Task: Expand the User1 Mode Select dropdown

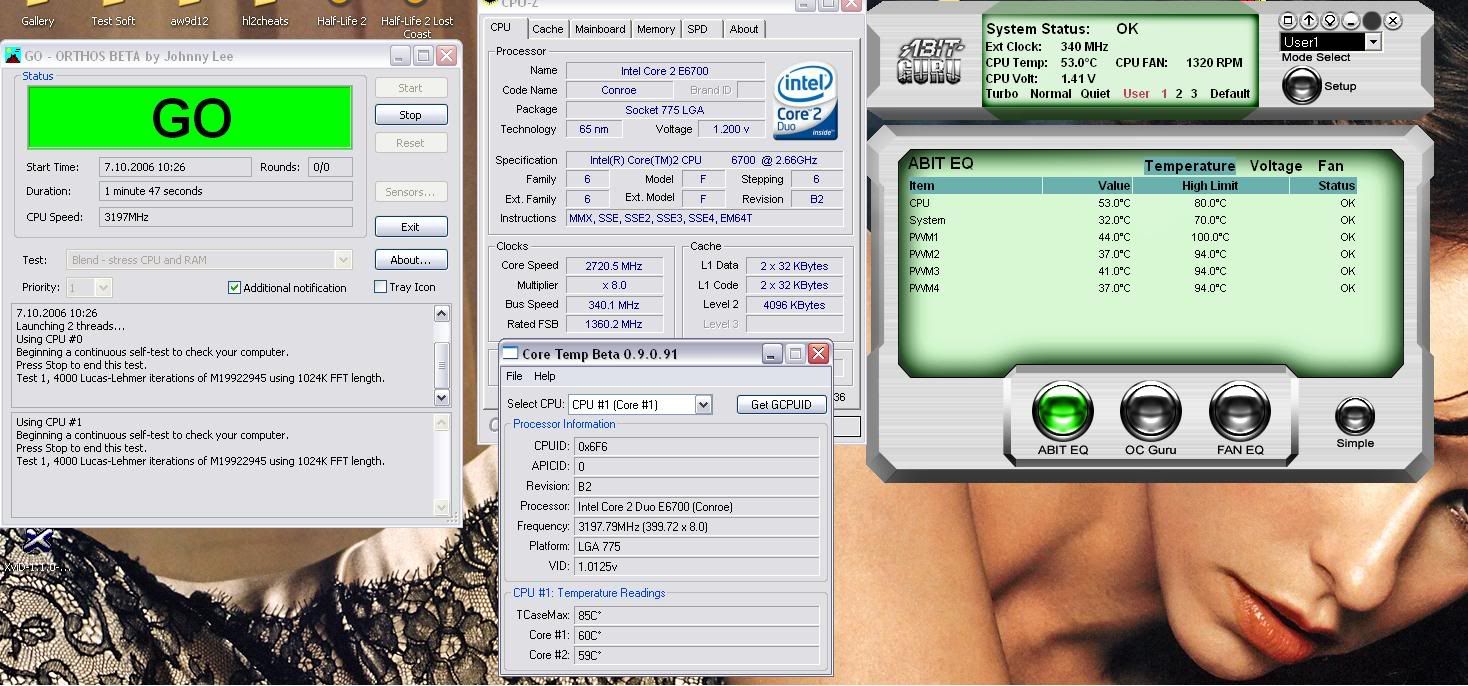Action: click(x=1373, y=42)
